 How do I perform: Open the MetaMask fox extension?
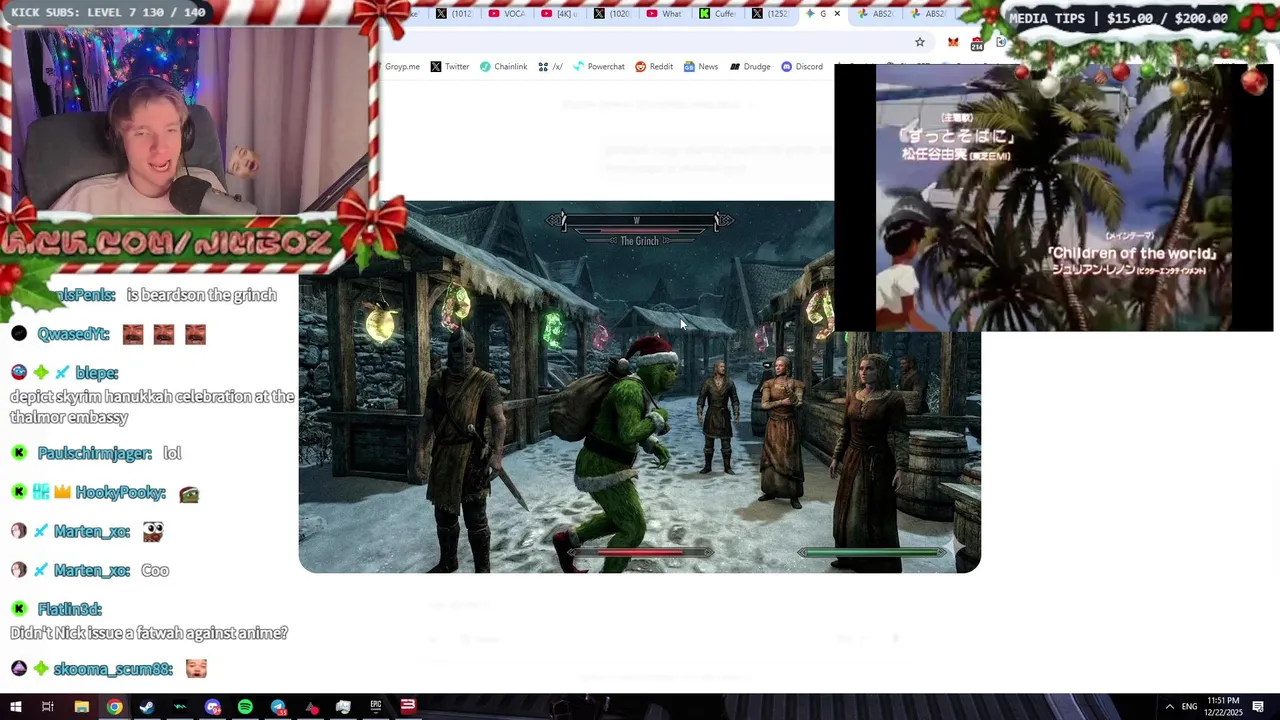pos(953,42)
